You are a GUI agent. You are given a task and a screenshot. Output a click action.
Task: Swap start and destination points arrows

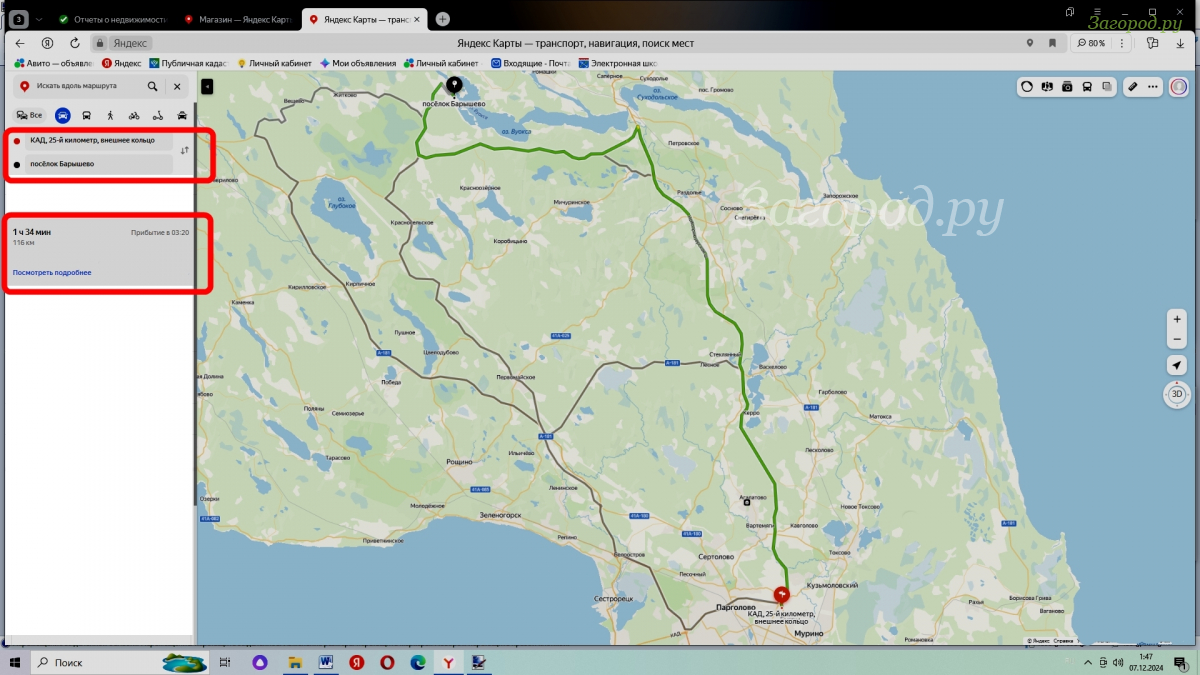coord(184,150)
